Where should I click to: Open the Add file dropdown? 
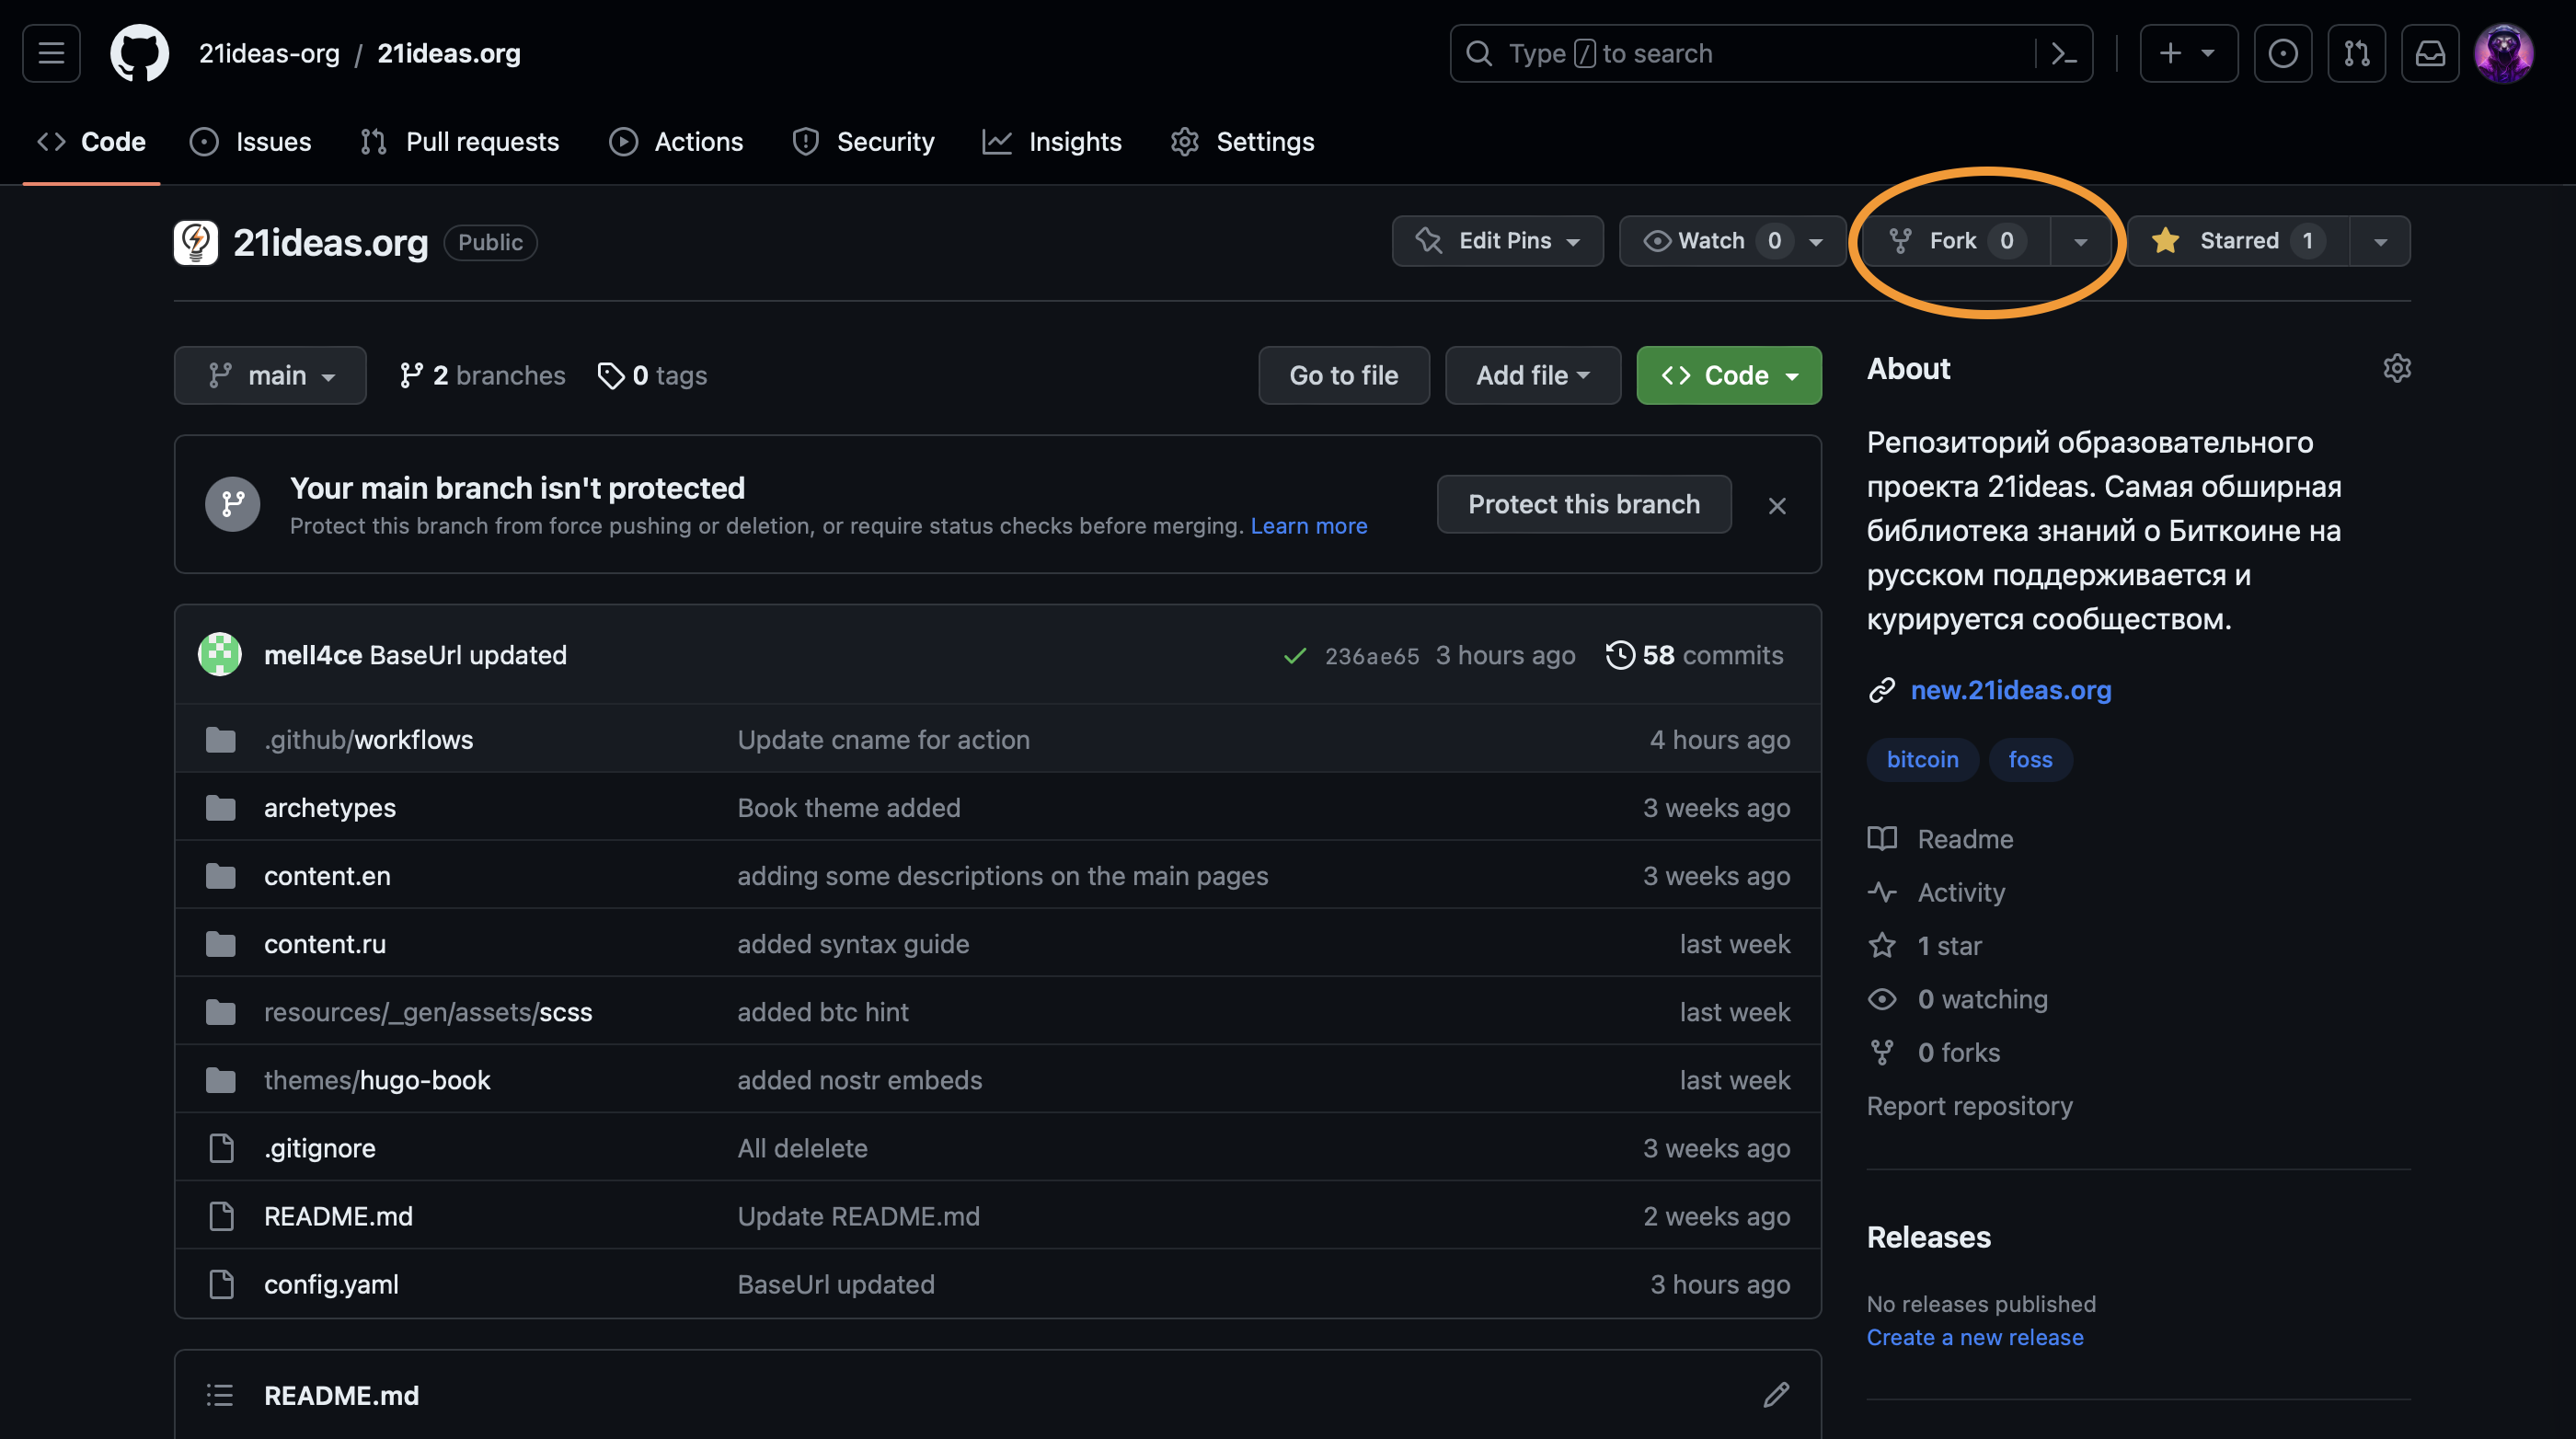(1532, 375)
